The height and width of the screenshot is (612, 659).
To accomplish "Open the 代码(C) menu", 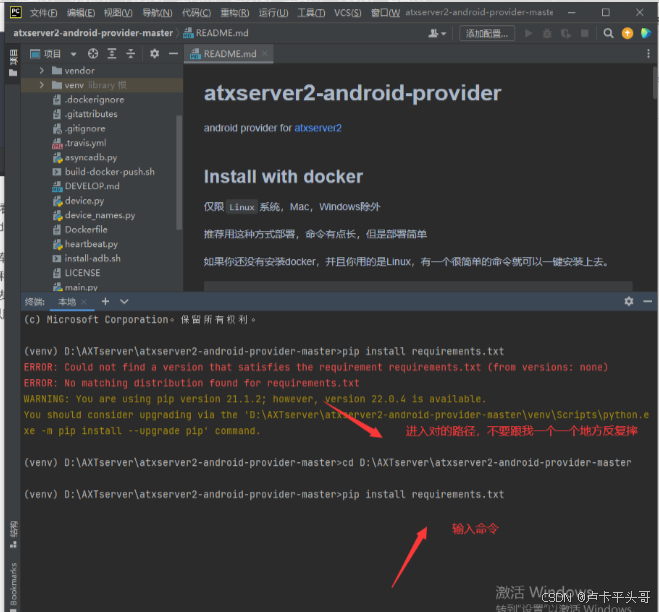I will 196,13.
